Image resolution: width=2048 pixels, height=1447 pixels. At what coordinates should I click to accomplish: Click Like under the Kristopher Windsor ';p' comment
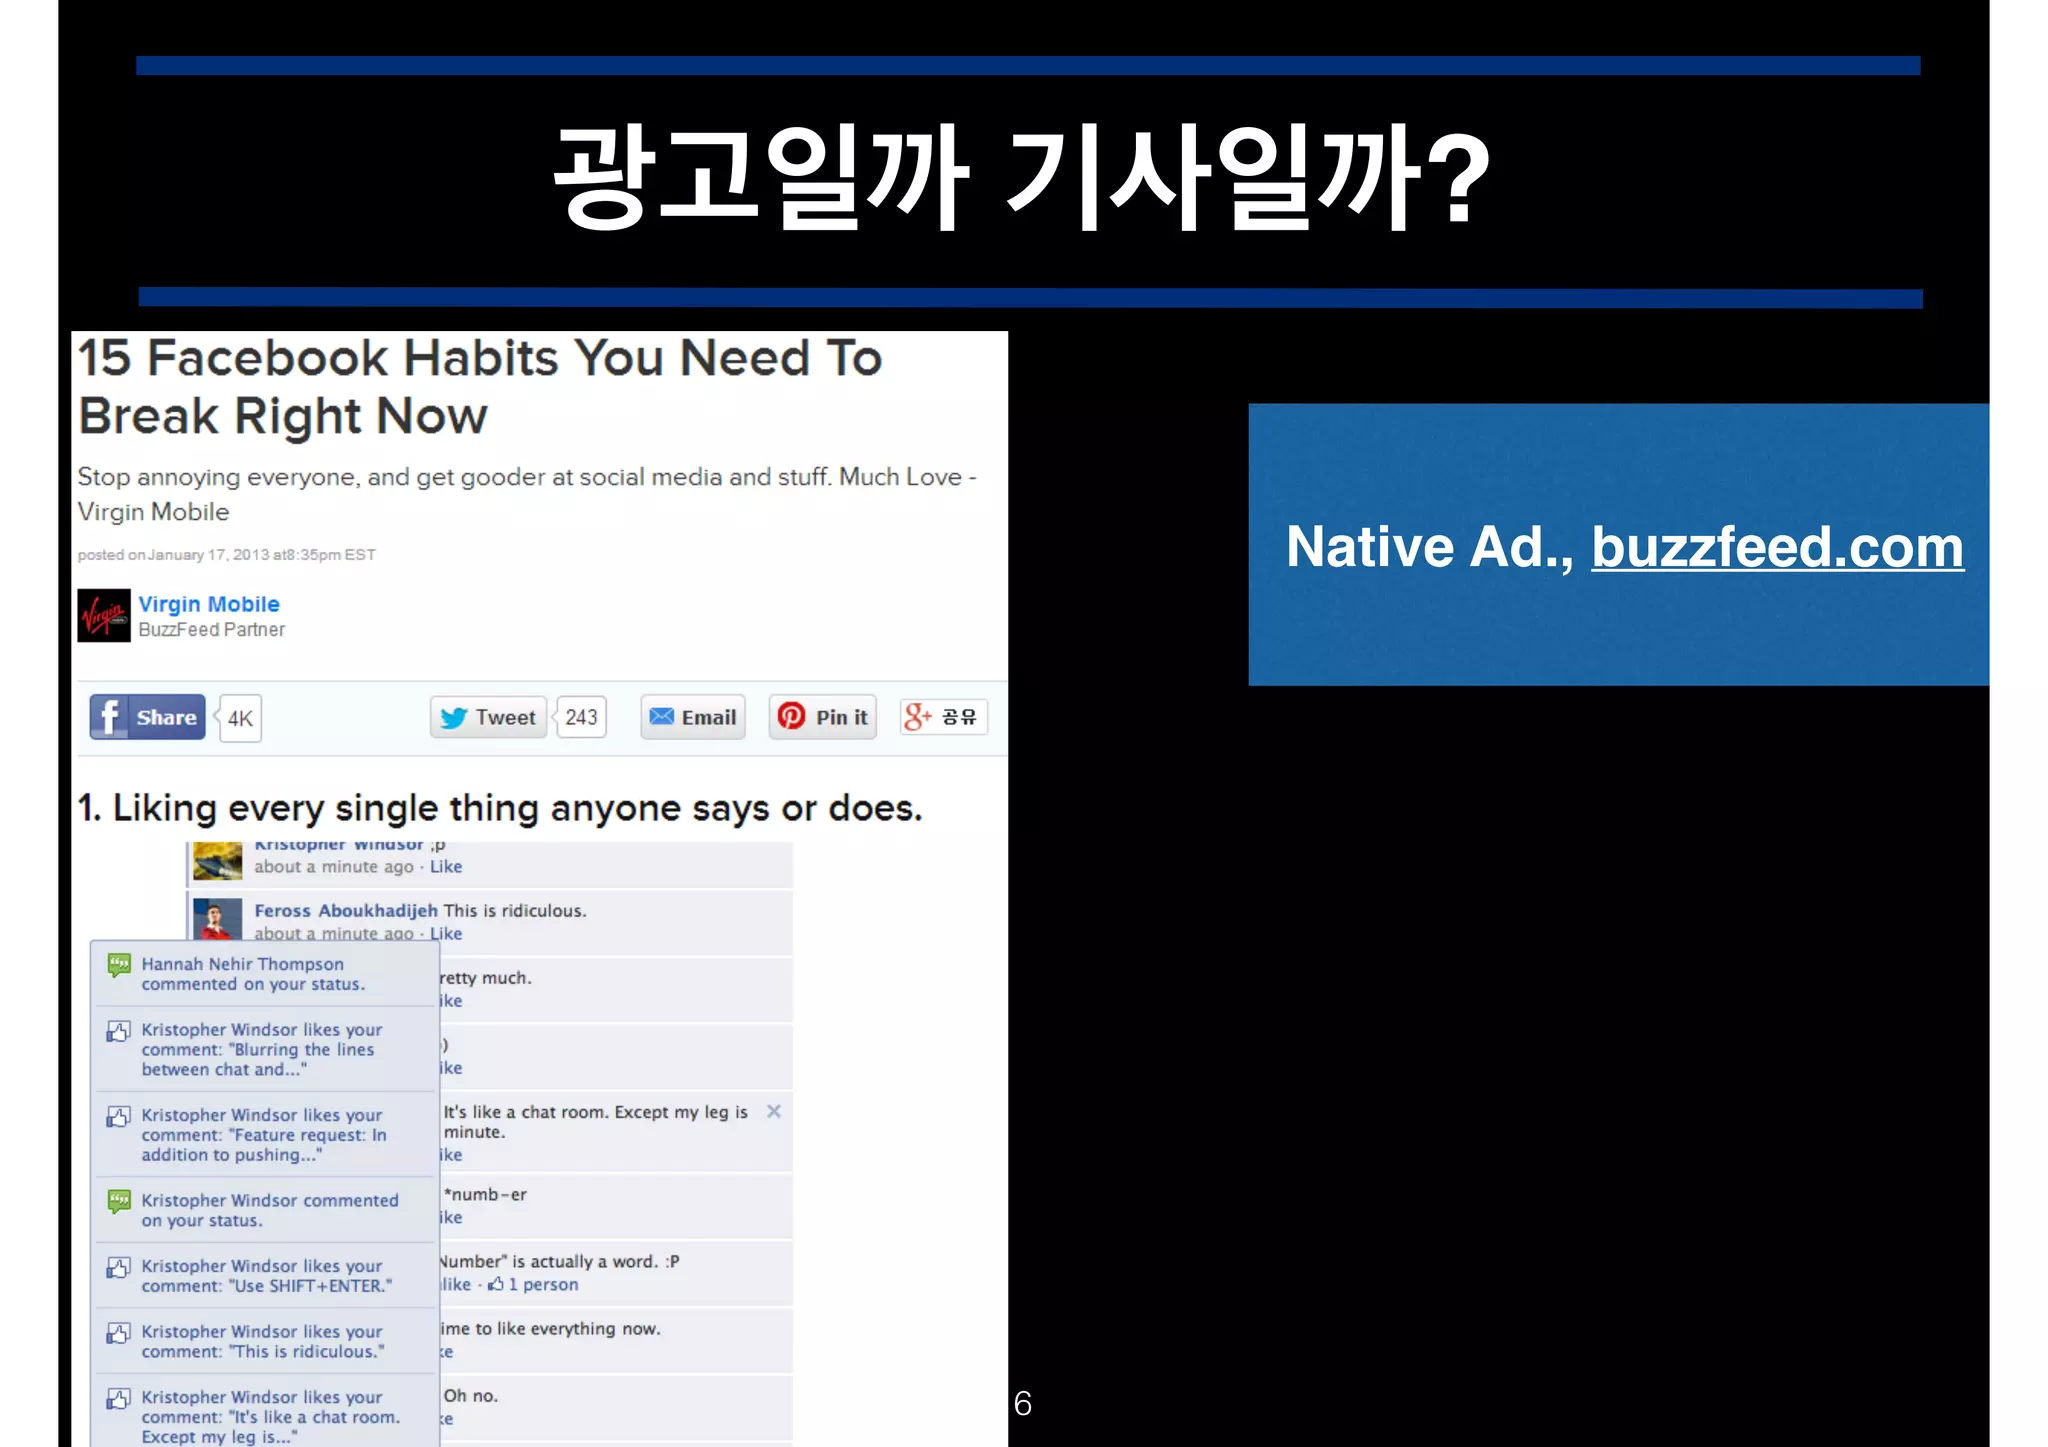[446, 867]
